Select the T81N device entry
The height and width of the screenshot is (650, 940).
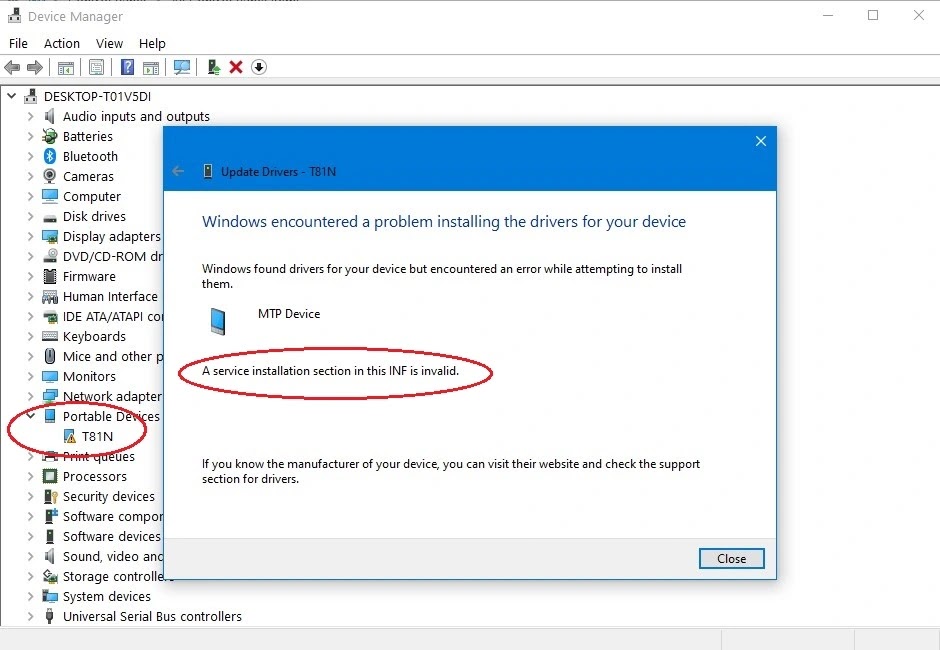(97, 437)
